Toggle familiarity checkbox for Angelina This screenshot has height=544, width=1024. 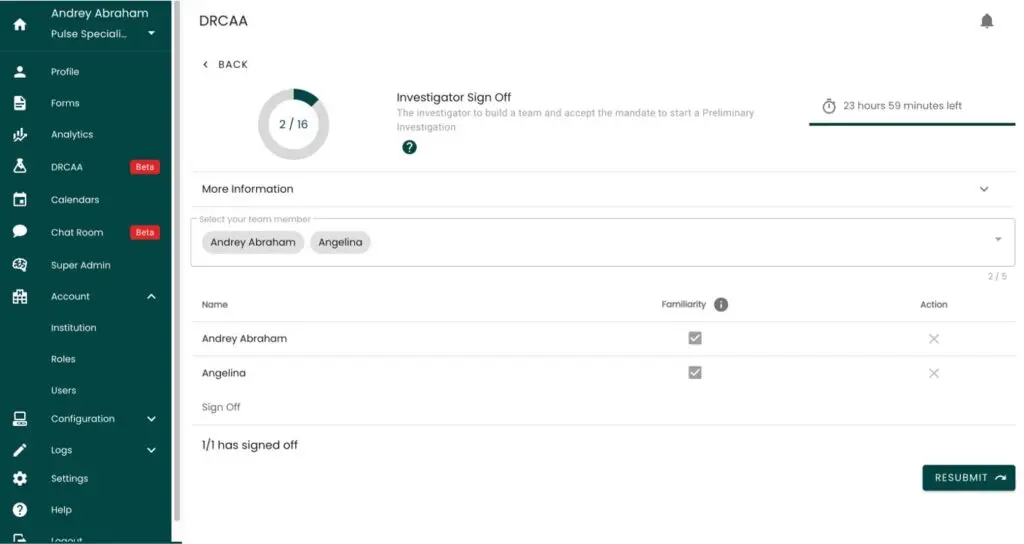[x=695, y=373]
